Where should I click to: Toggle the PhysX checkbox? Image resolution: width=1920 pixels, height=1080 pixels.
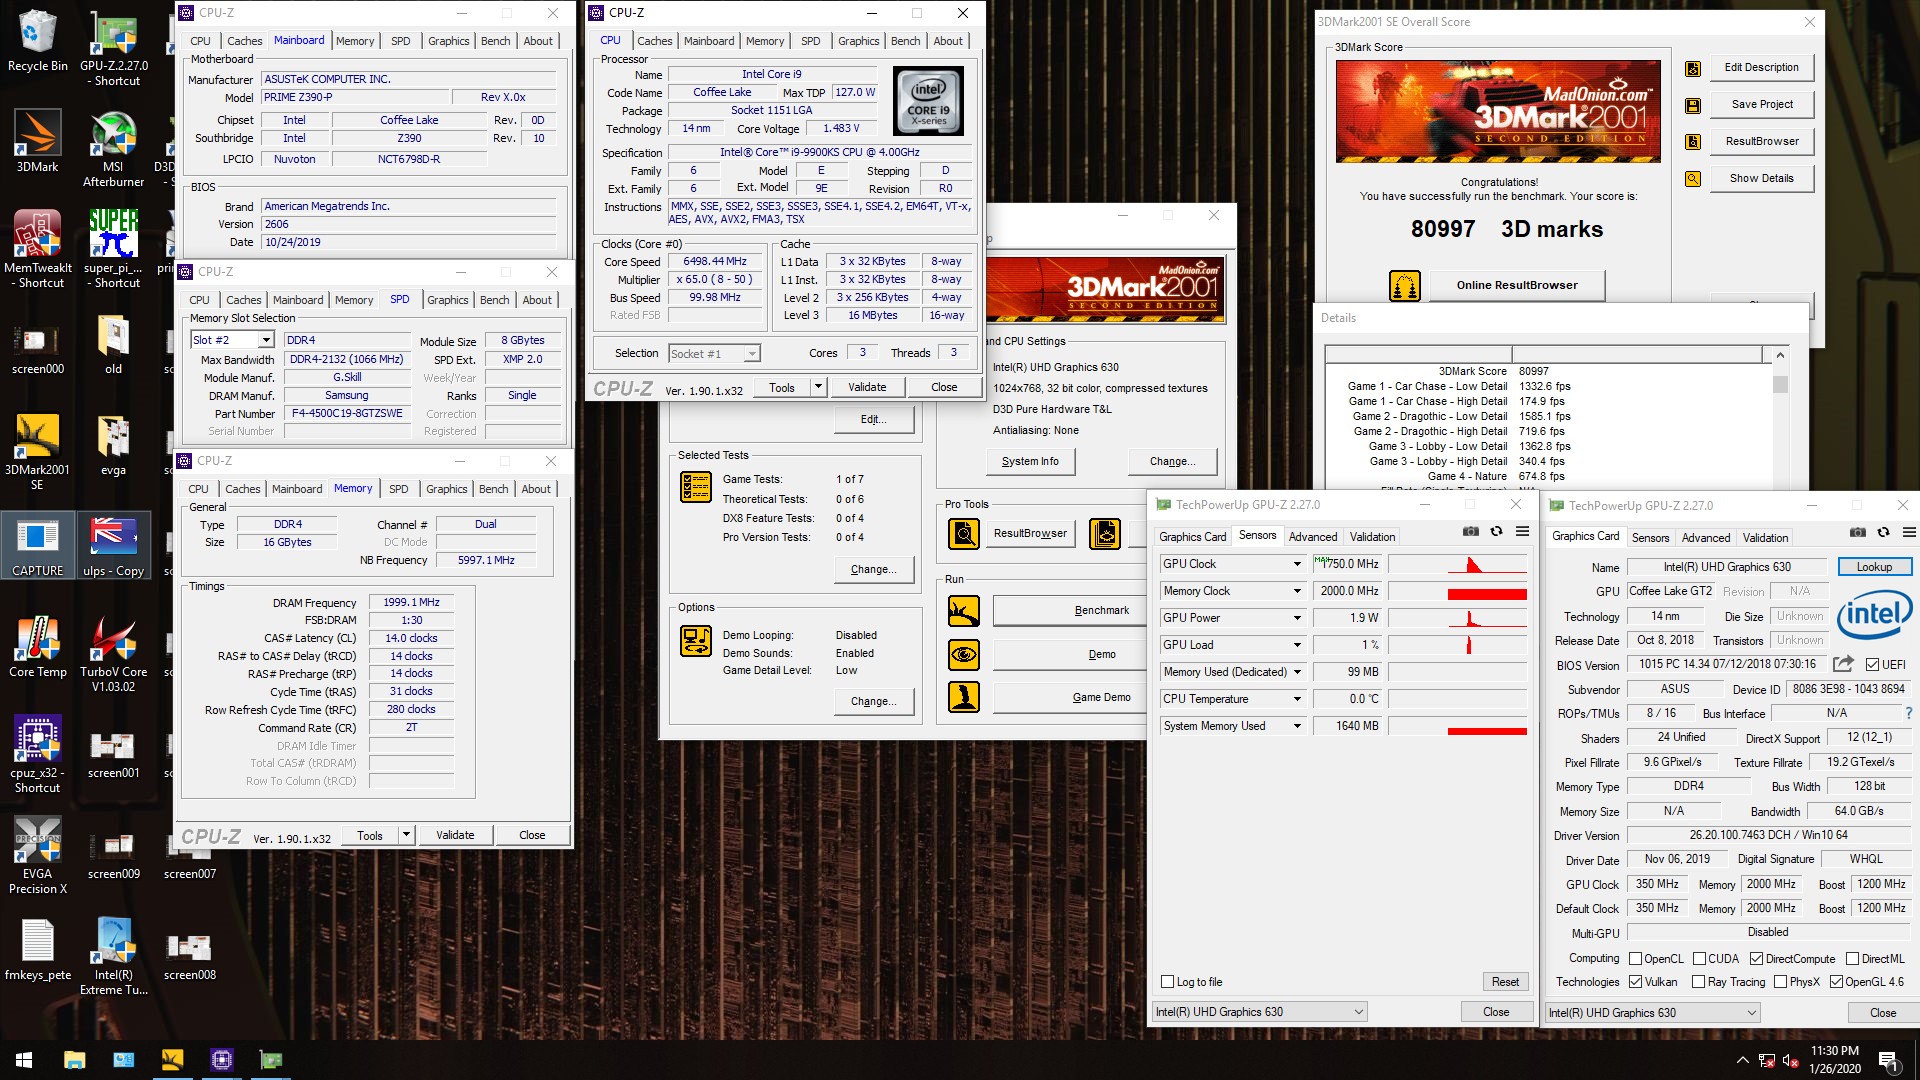click(1780, 982)
